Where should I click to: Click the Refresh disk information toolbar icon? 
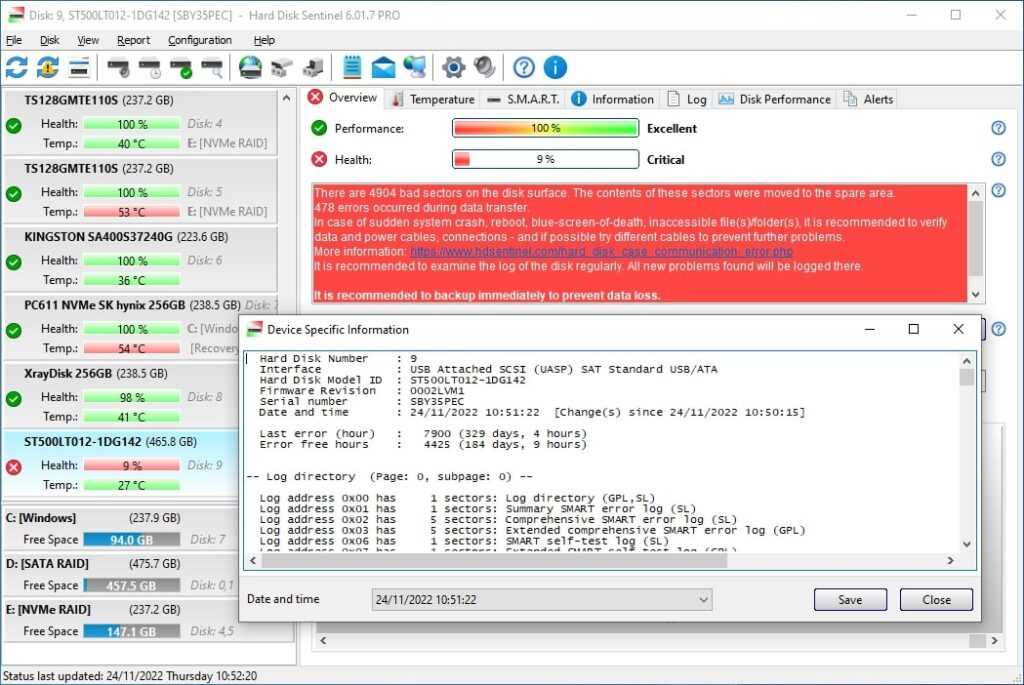(x=17, y=67)
